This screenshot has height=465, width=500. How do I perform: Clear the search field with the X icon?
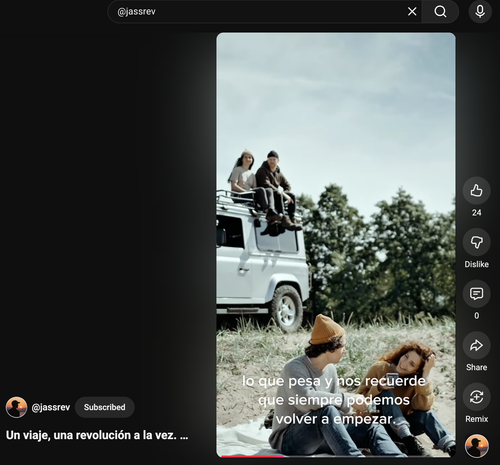tap(412, 12)
